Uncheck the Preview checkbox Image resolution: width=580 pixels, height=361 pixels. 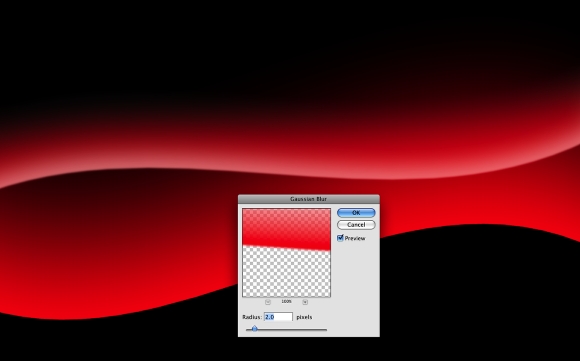click(x=340, y=238)
